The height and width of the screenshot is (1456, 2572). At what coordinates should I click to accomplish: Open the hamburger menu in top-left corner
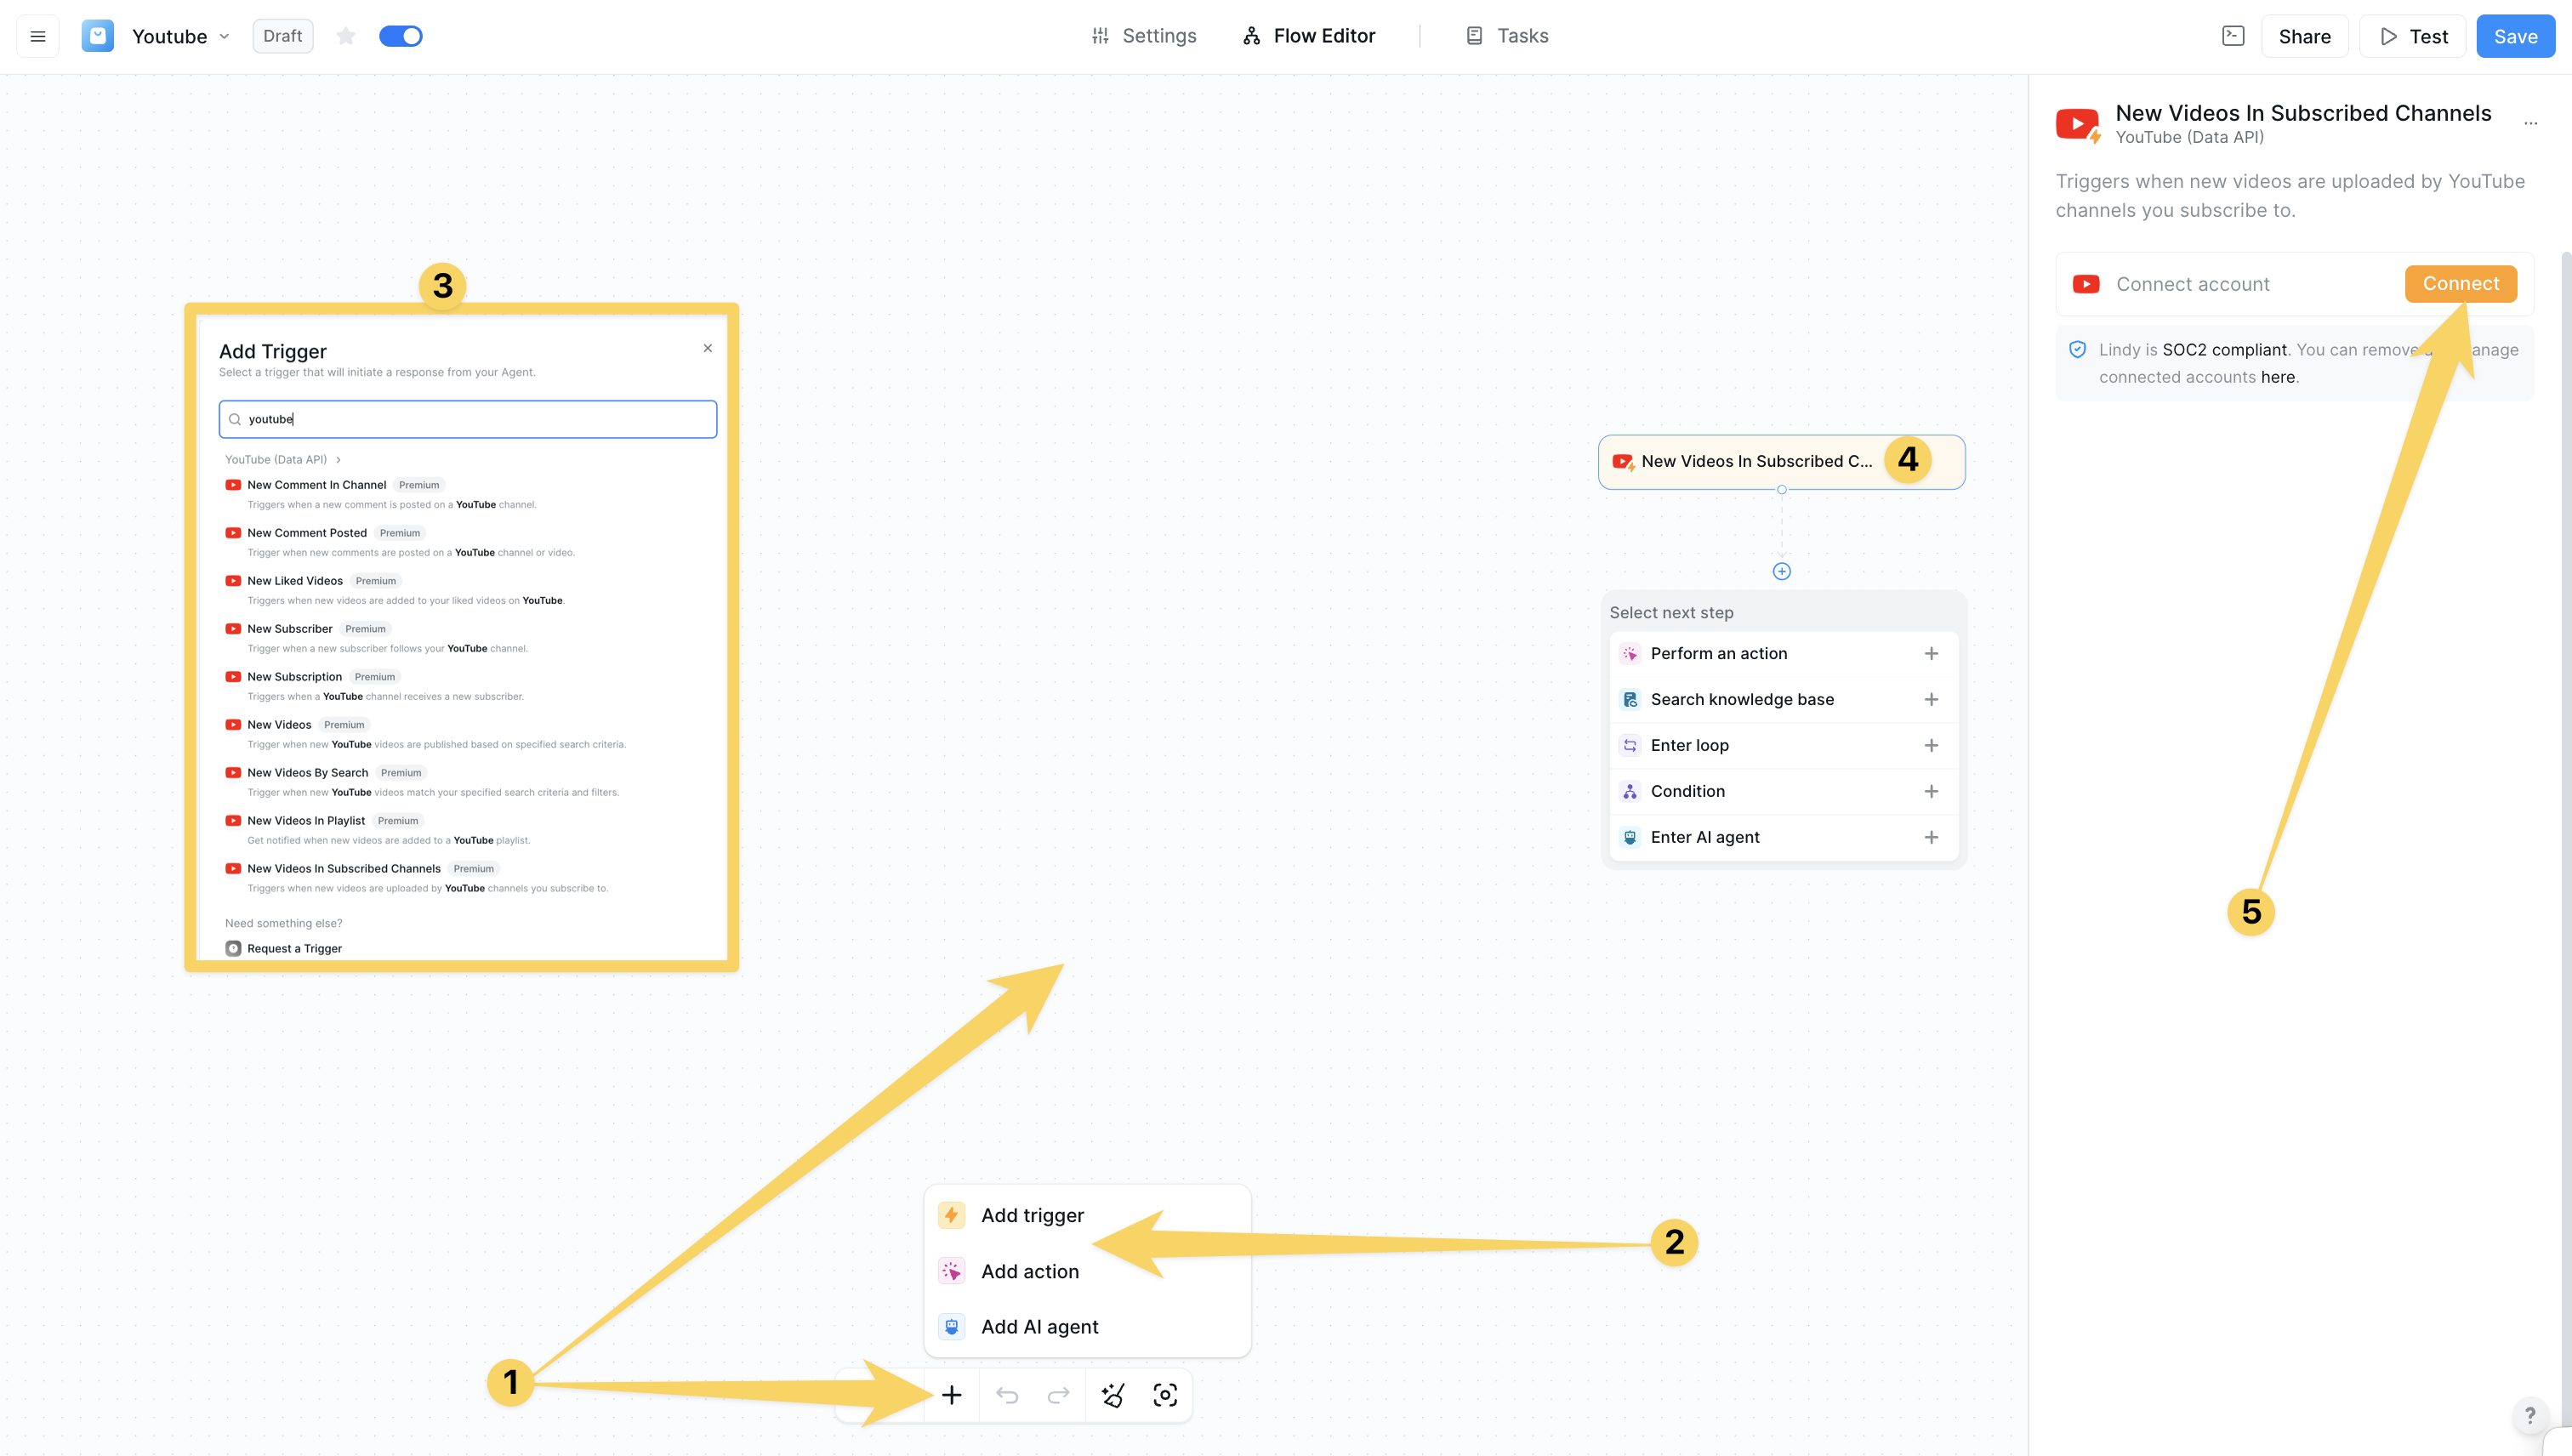pyautogui.click(x=37, y=35)
